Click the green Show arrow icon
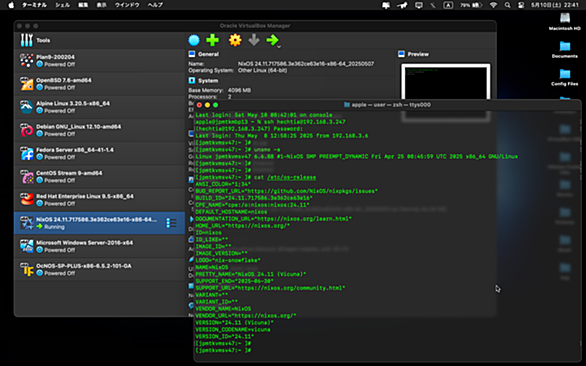The height and width of the screenshot is (366, 586). click(x=272, y=40)
